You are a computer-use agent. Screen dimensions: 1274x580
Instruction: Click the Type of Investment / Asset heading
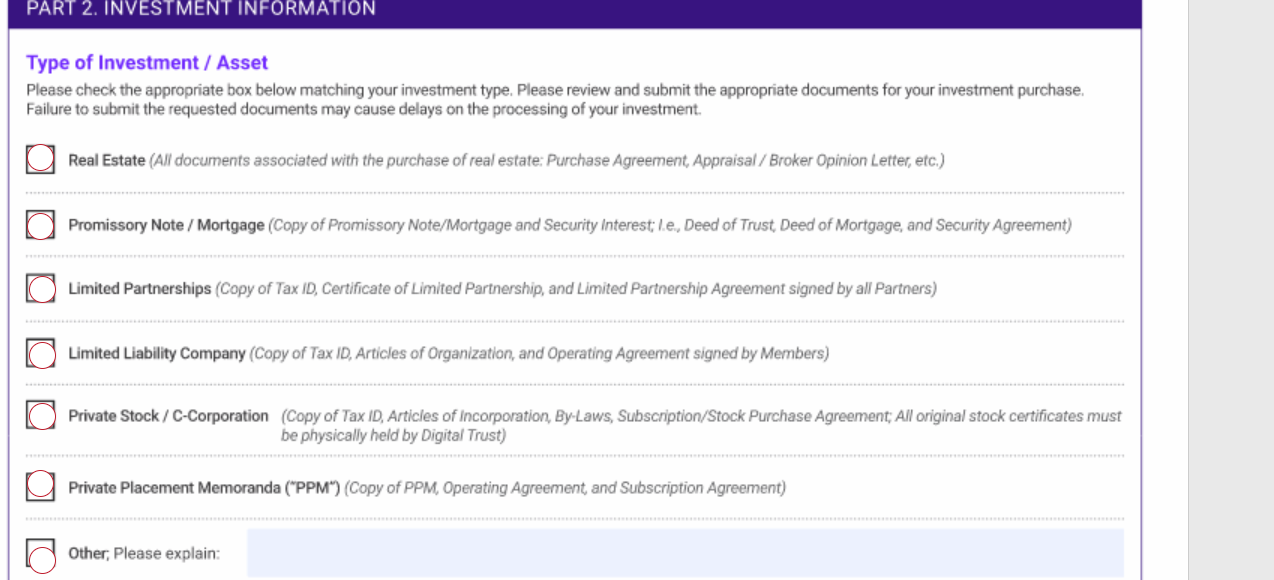[147, 63]
